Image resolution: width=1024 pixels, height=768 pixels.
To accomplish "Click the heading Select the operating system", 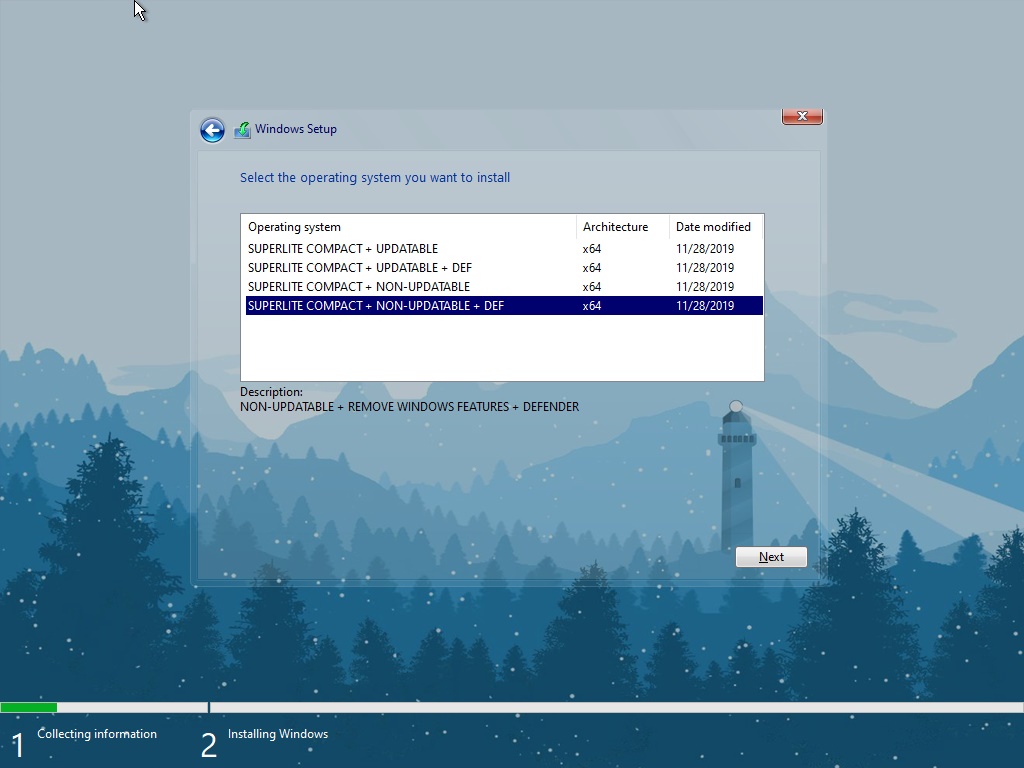I will pyautogui.click(x=375, y=178).
